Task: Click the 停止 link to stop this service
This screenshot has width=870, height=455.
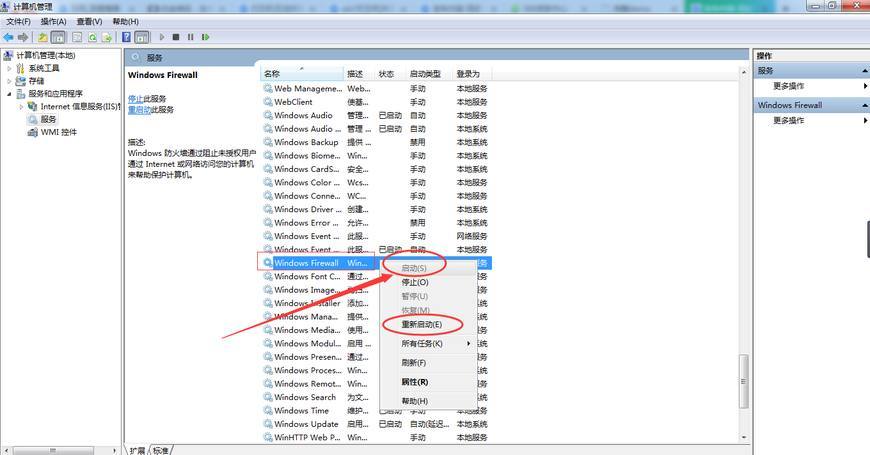Action: click(x=135, y=99)
